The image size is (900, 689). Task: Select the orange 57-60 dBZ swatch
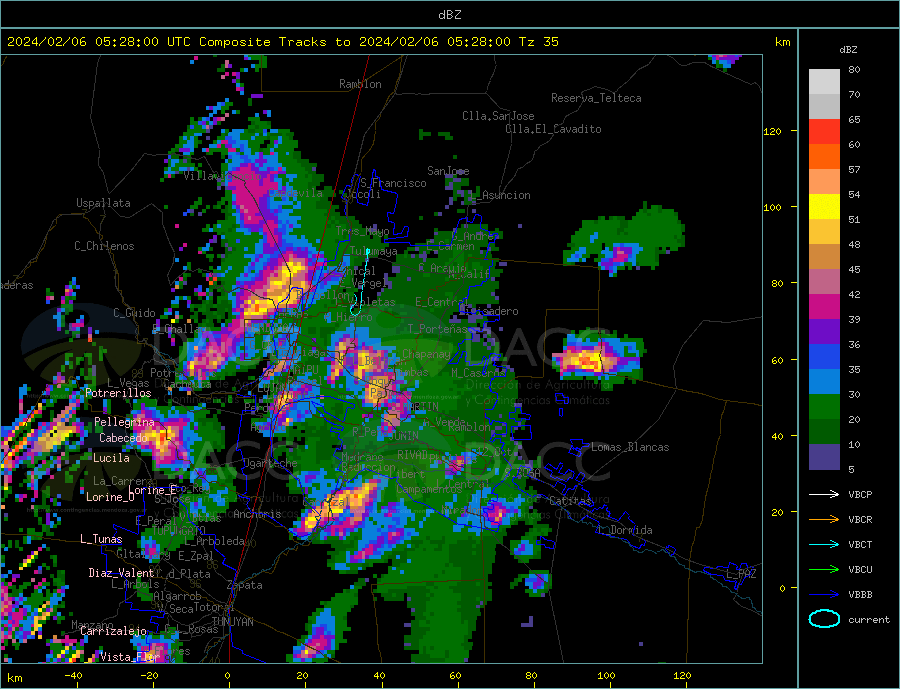tap(824, 157)
